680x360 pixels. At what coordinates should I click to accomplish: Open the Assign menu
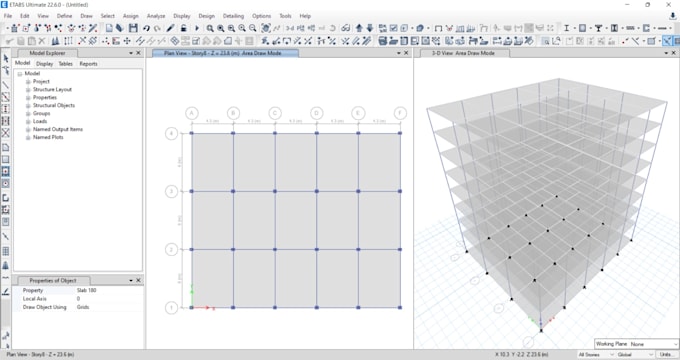[x=131, y=16]
